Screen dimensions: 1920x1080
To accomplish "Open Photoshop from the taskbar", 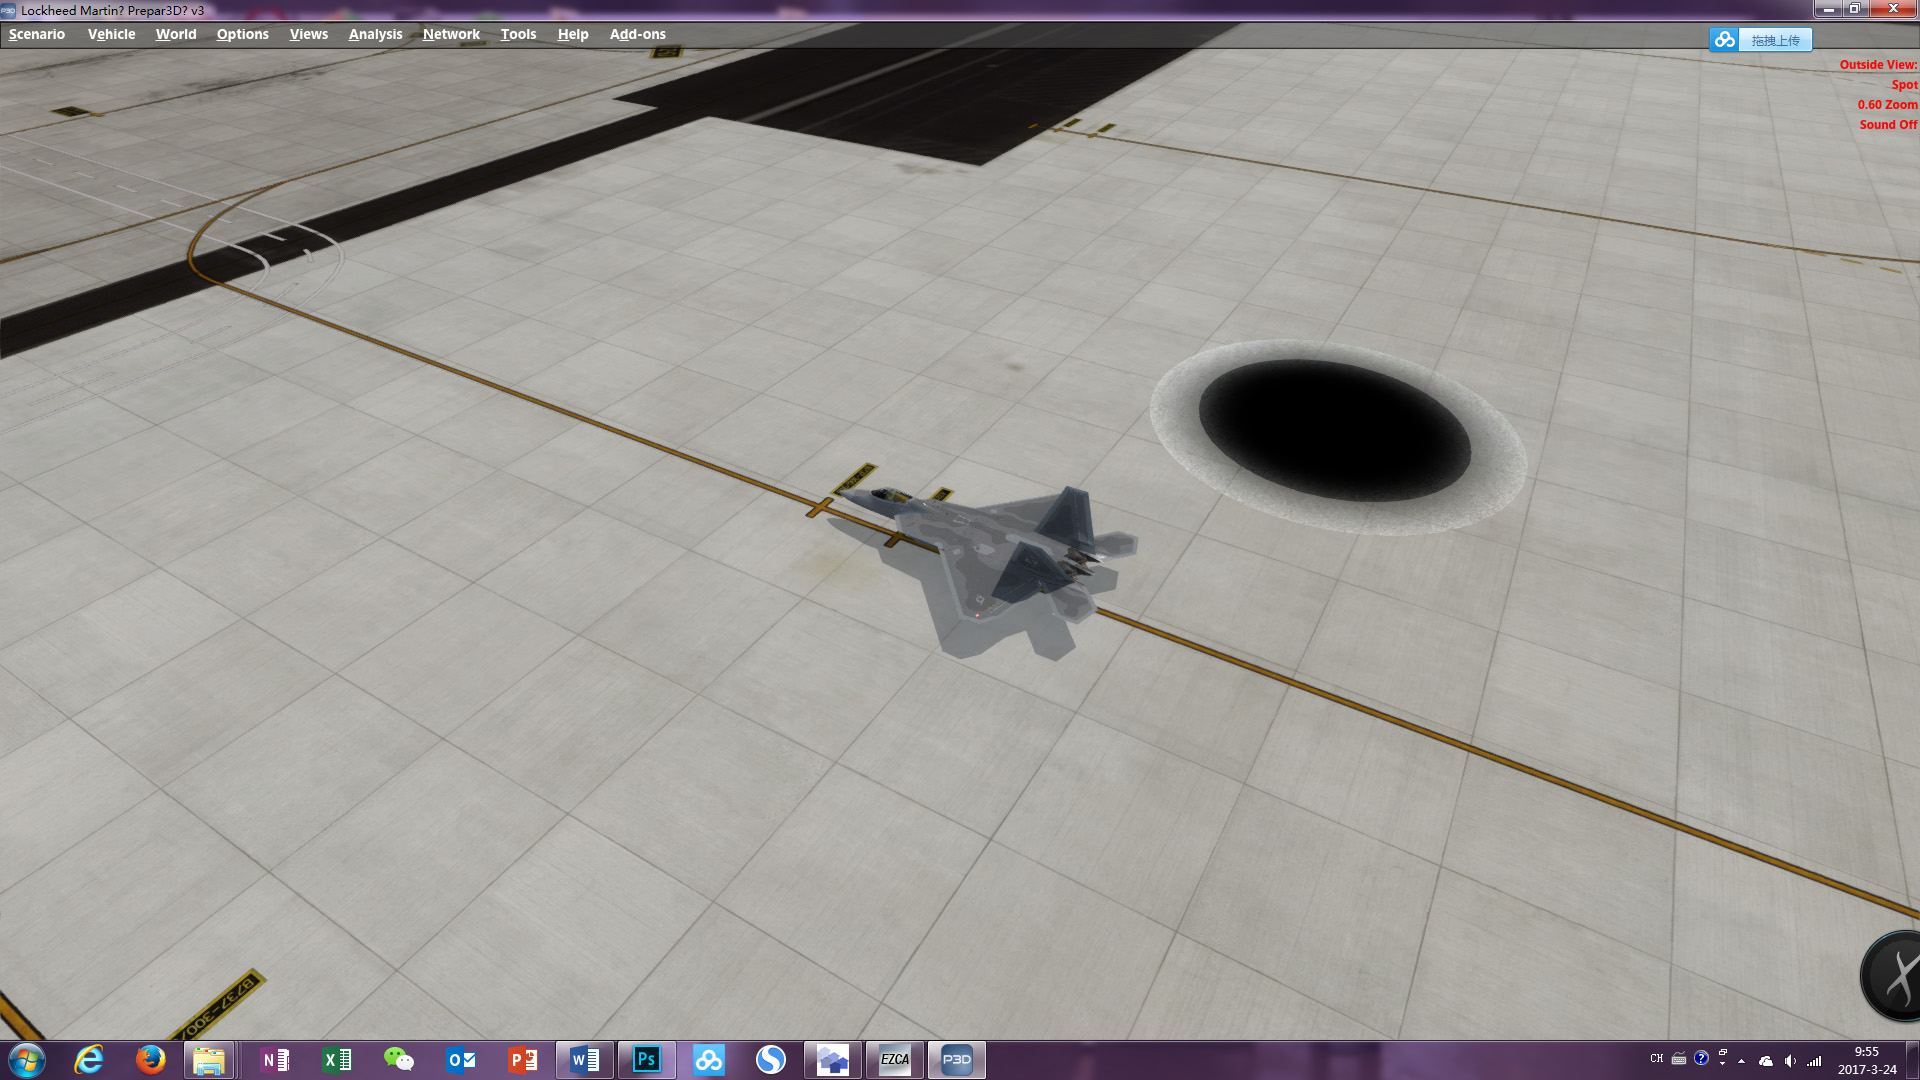I will point(647,1060).
